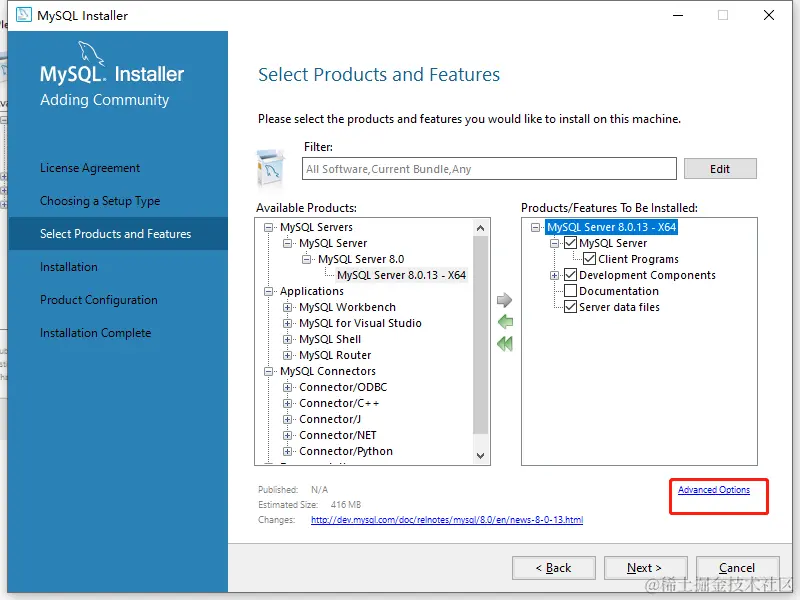The width and height of the screenshot is (800, 600).
Task: Open the Installation step in sidebar
Action: pos(69,267)
